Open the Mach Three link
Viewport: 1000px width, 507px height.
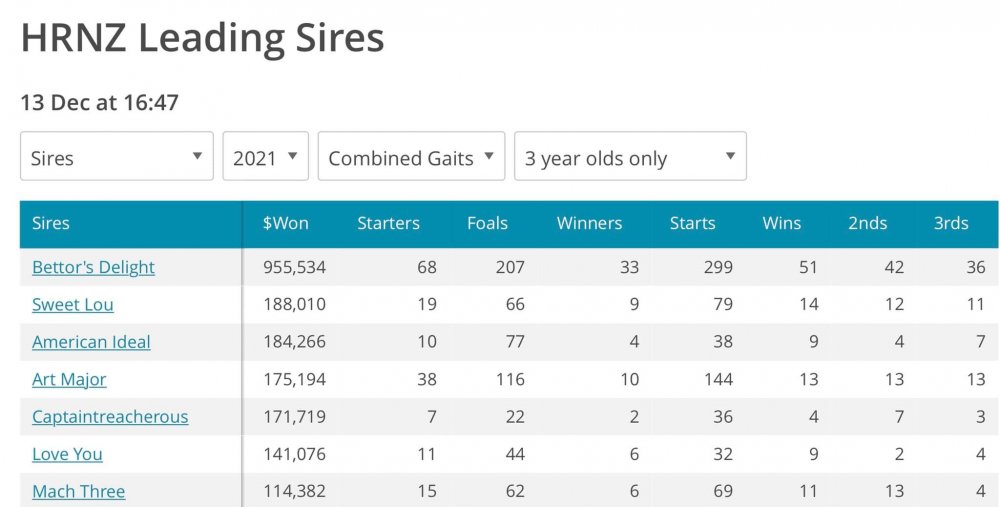tap(78, 491)
